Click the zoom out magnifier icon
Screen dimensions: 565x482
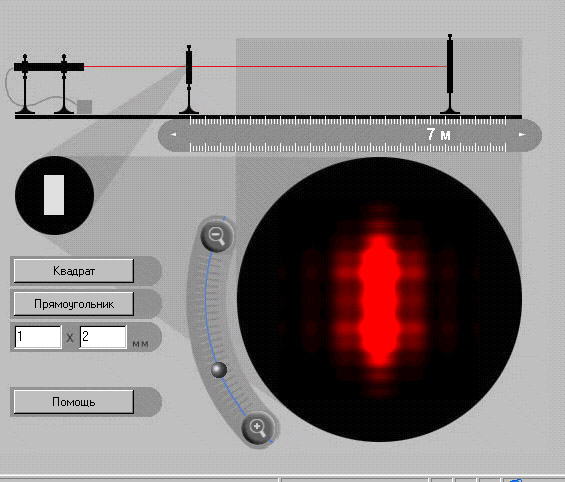[x=217, y=236]
